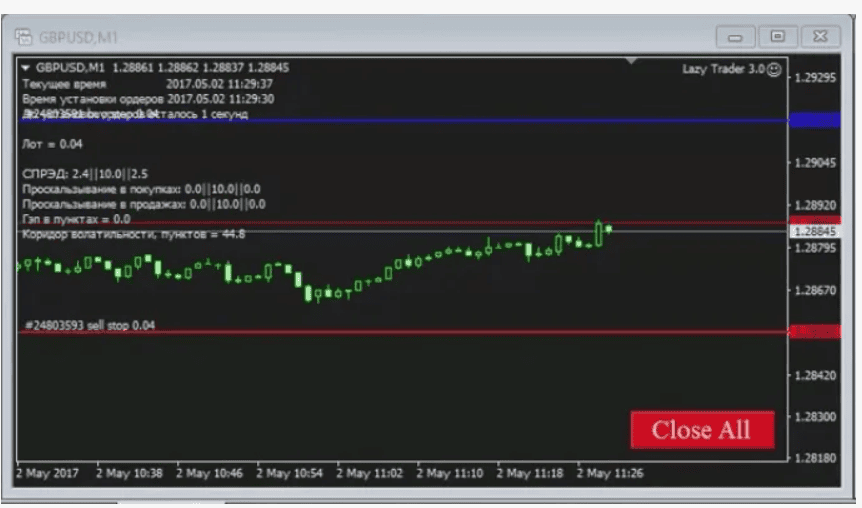The height and width of the screenshot is (508, 862).
Task: Click price level 1.28300 on scale
Action: tap(815, 417)
